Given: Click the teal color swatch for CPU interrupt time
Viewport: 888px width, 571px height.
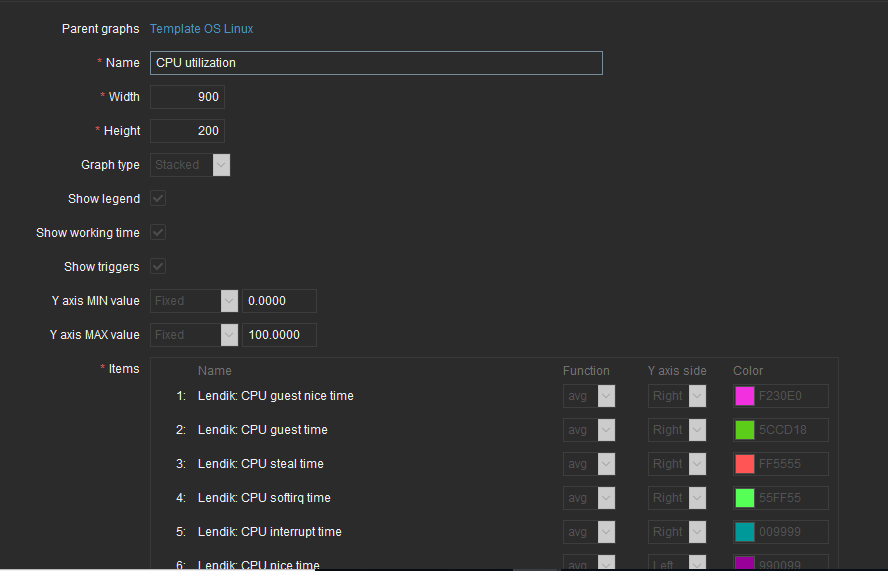Looking at the screenshot, I should 745,532.
